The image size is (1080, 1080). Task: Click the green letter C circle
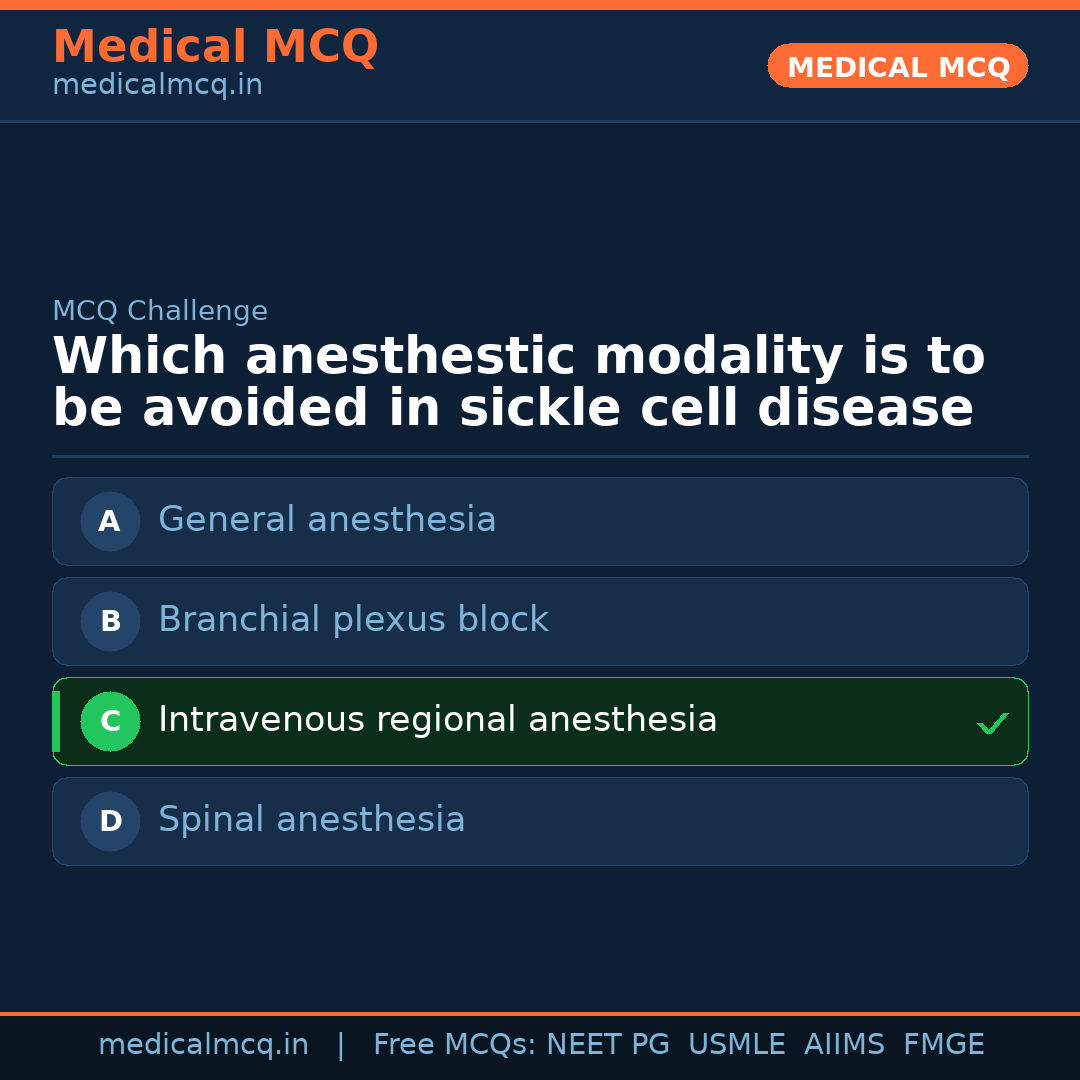(110, 721)
